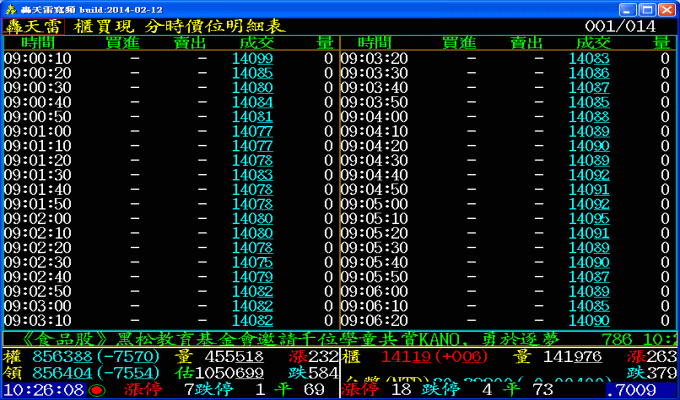
Task: Click the OTC volume value 141976
Action: [572, 357]
